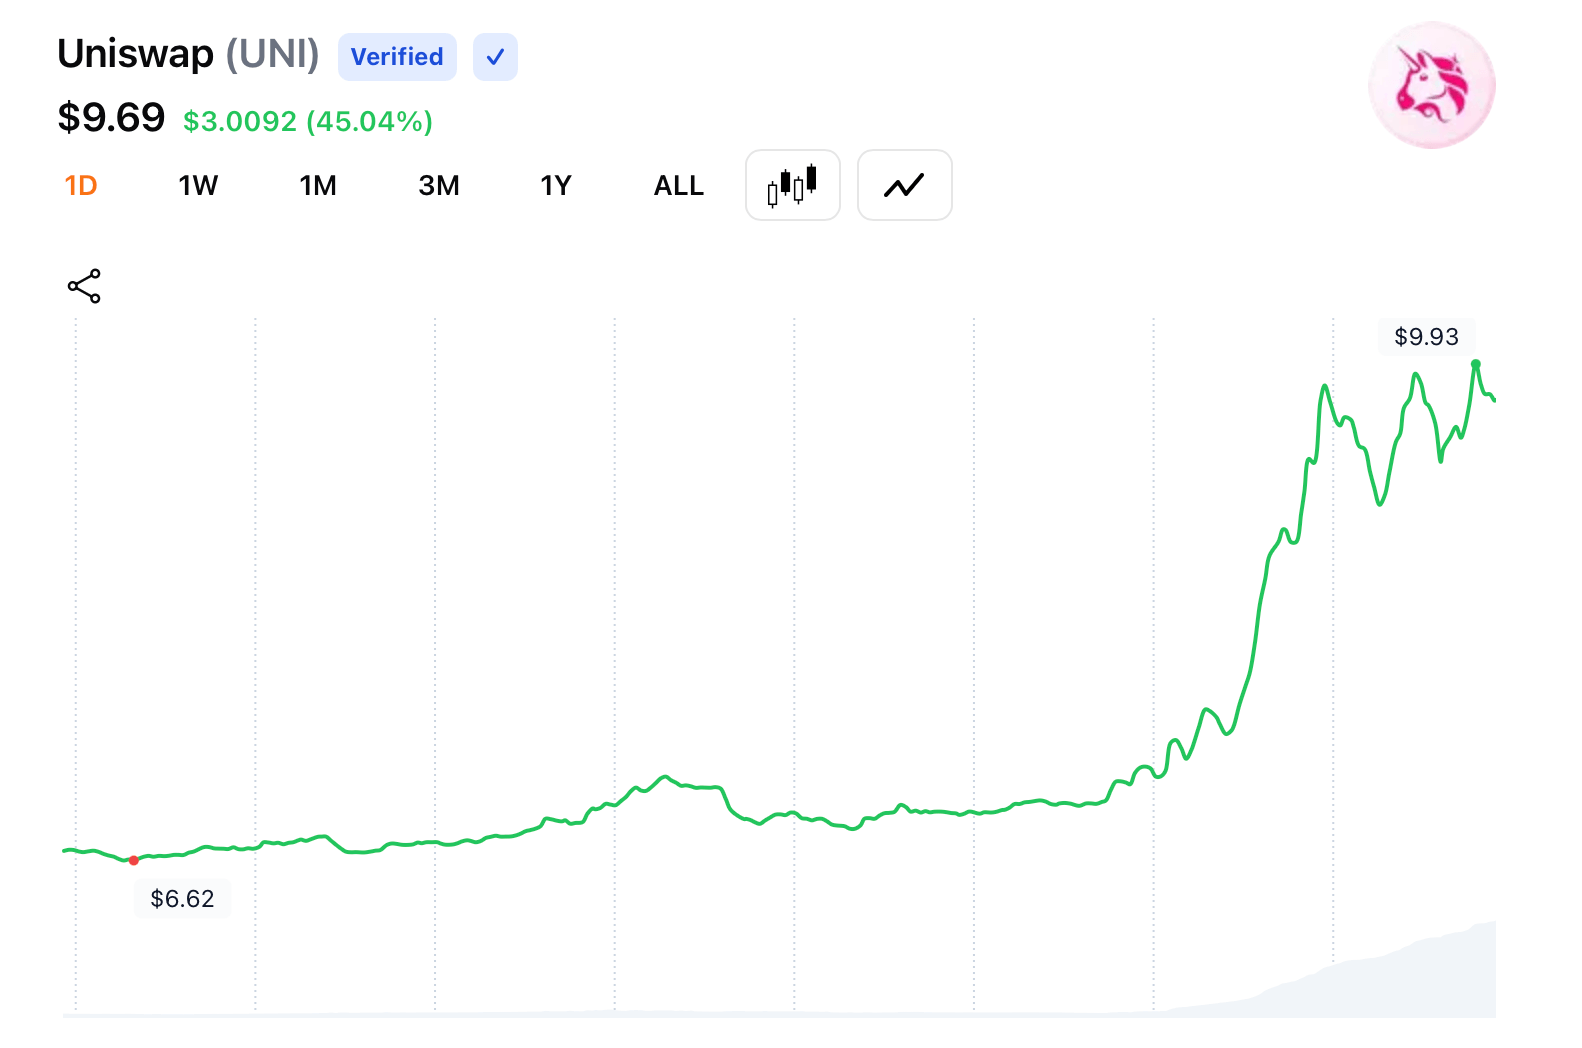Choose the 1Y time range
Image resolution: width=1582 pixels, height=1048 pixels.
(x=556, y=186)
